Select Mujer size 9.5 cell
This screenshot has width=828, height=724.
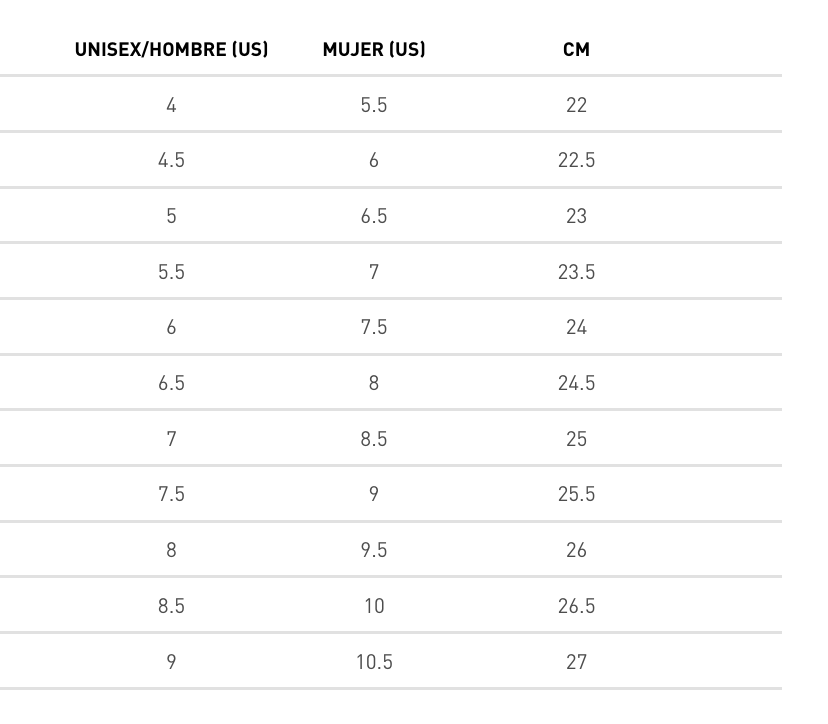[x=374, y=550]
